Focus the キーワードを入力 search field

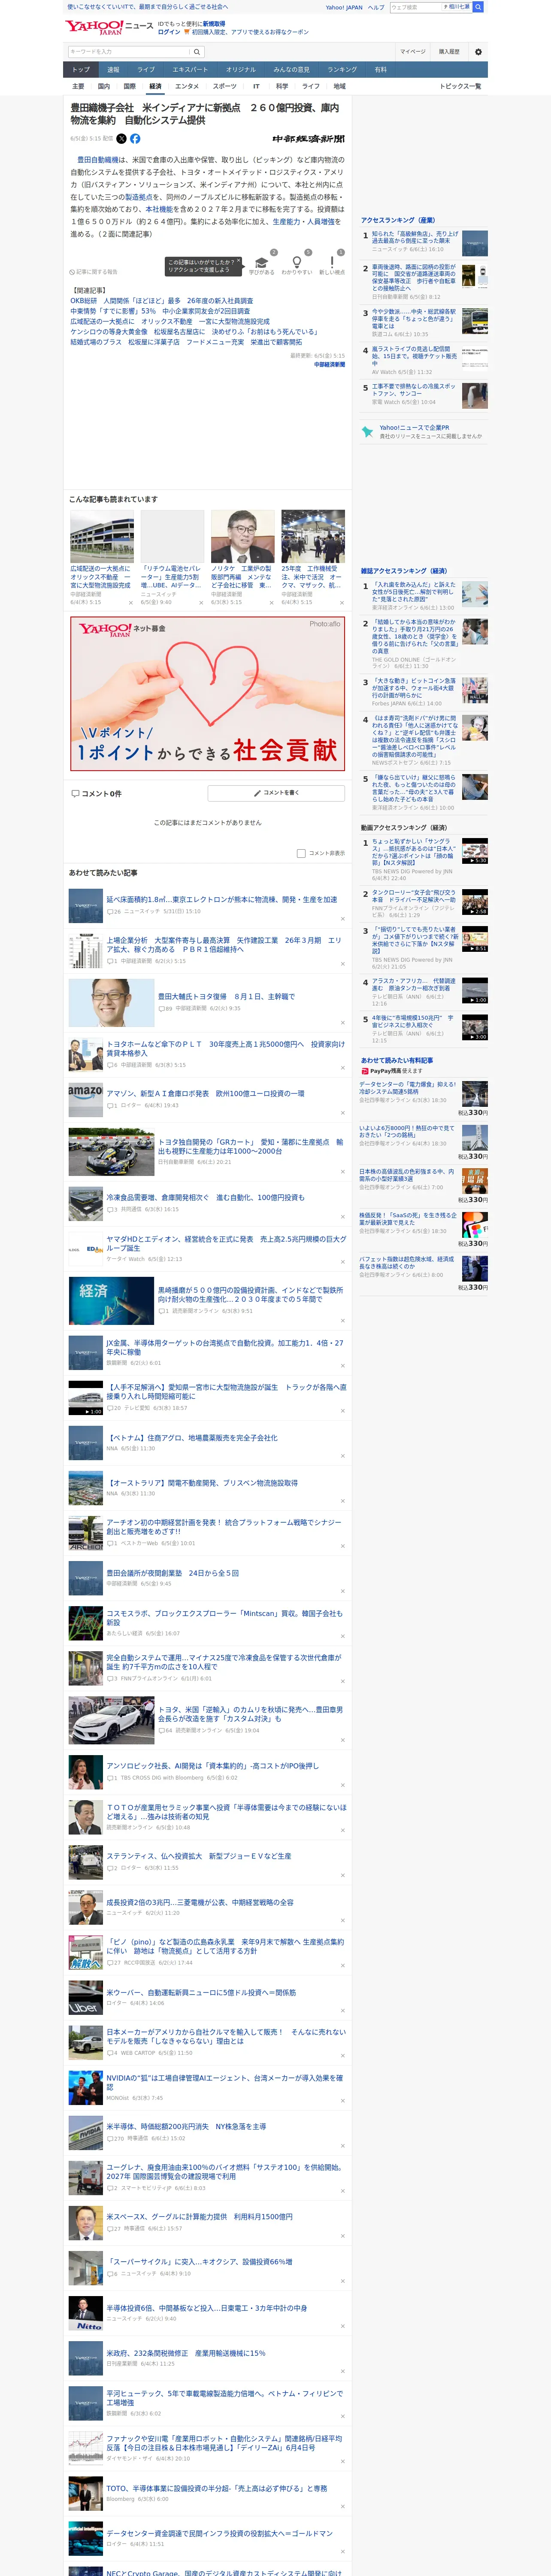point(129,52)
